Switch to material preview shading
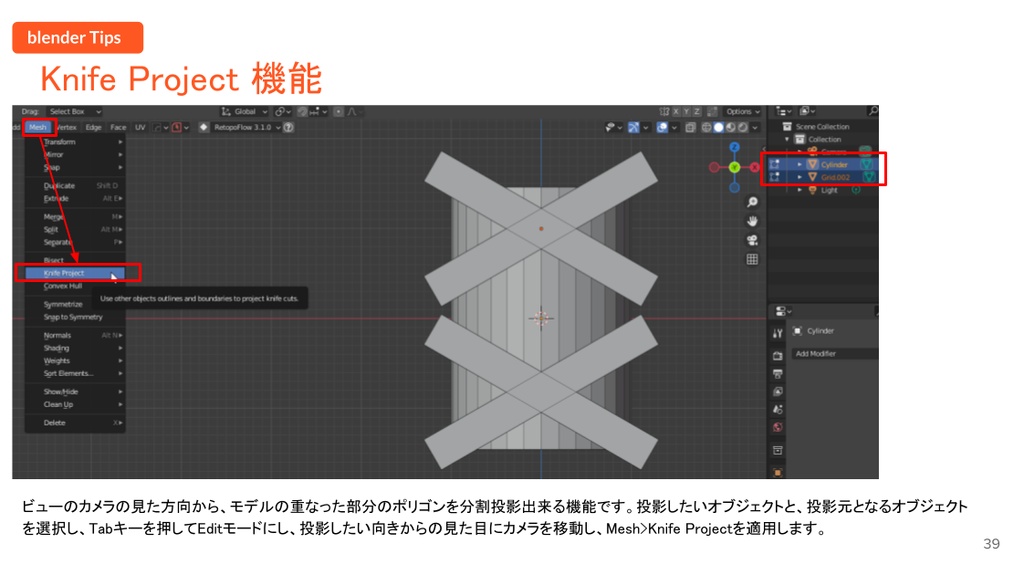1024x575 pixels. pyautogui.click(x=731, y=127)
